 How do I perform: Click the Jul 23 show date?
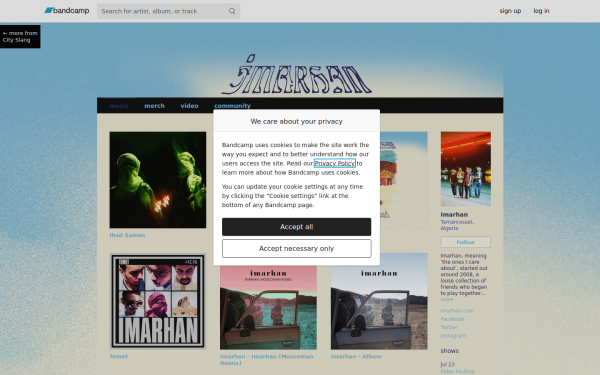click(x=447, y=364)
